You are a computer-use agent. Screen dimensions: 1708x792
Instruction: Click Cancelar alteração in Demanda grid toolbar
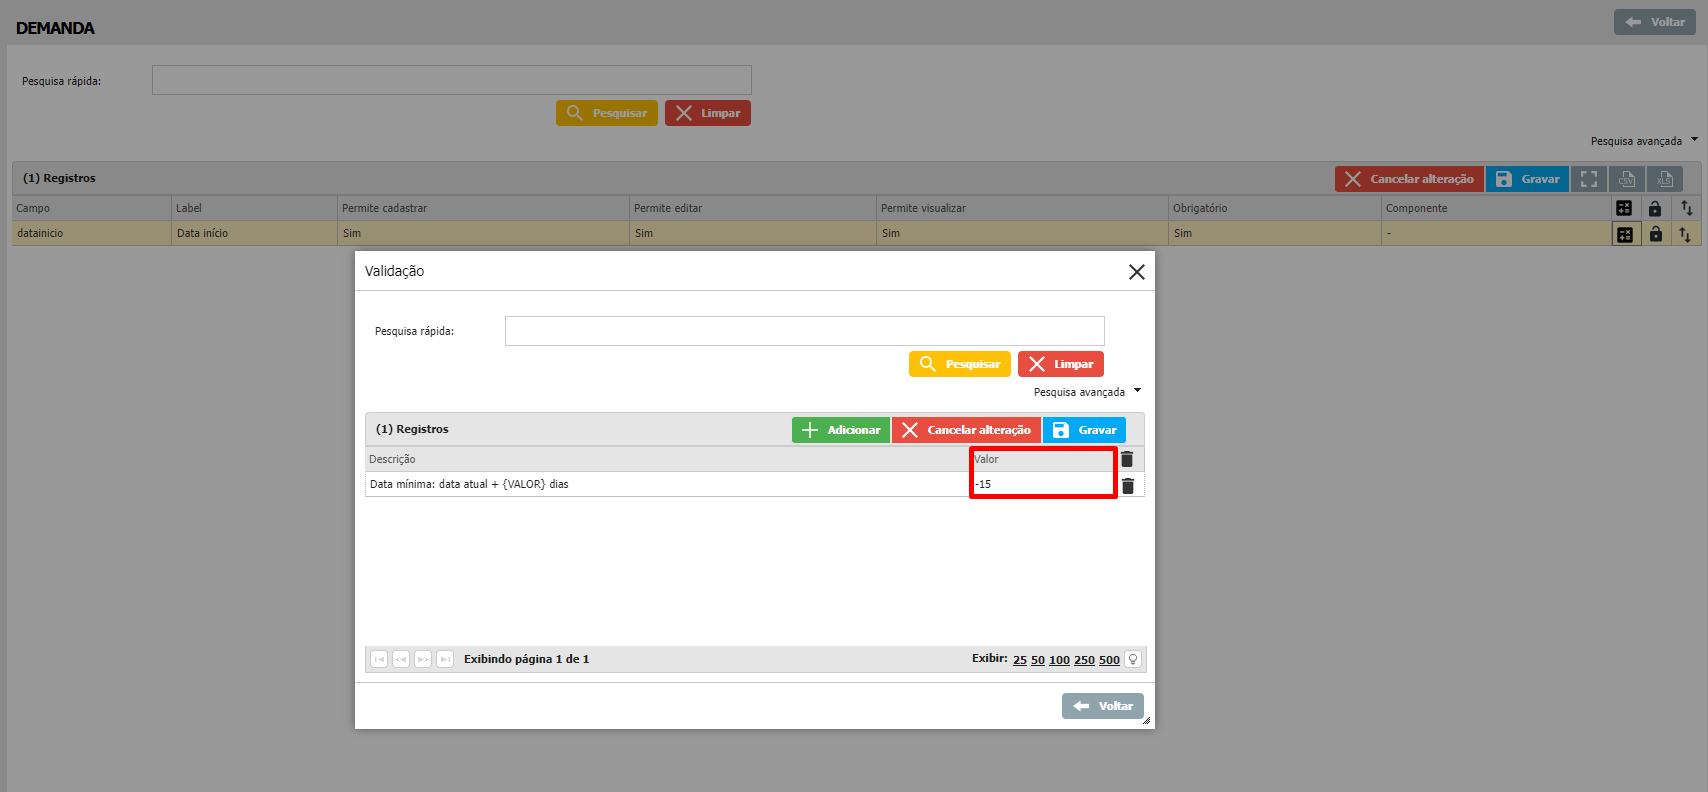pos(1409,179)
